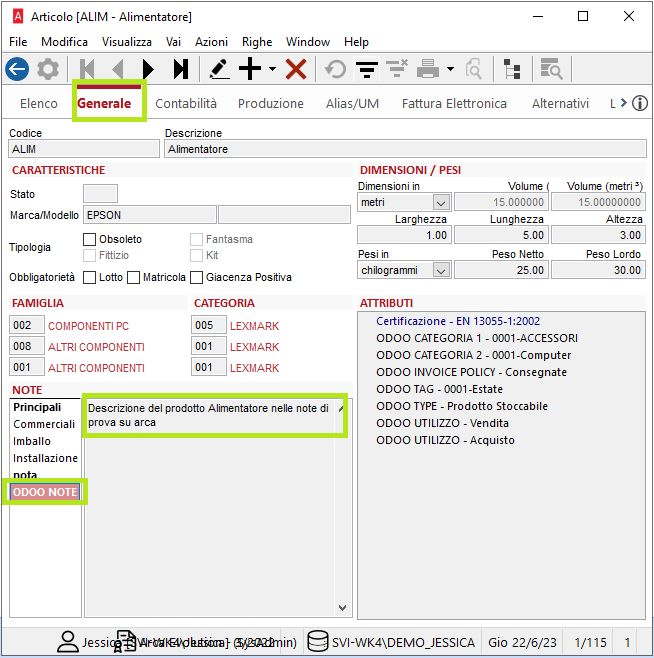Click the red X delete icon
This screenshot has width=654, height=658.
(296, 69)
